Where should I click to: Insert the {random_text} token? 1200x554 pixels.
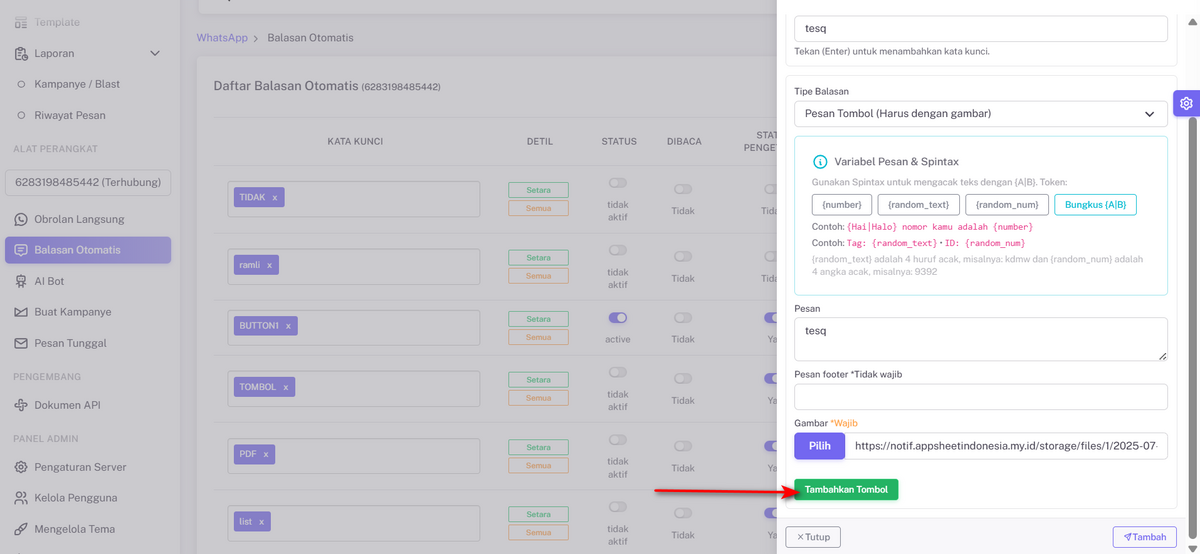918,205
